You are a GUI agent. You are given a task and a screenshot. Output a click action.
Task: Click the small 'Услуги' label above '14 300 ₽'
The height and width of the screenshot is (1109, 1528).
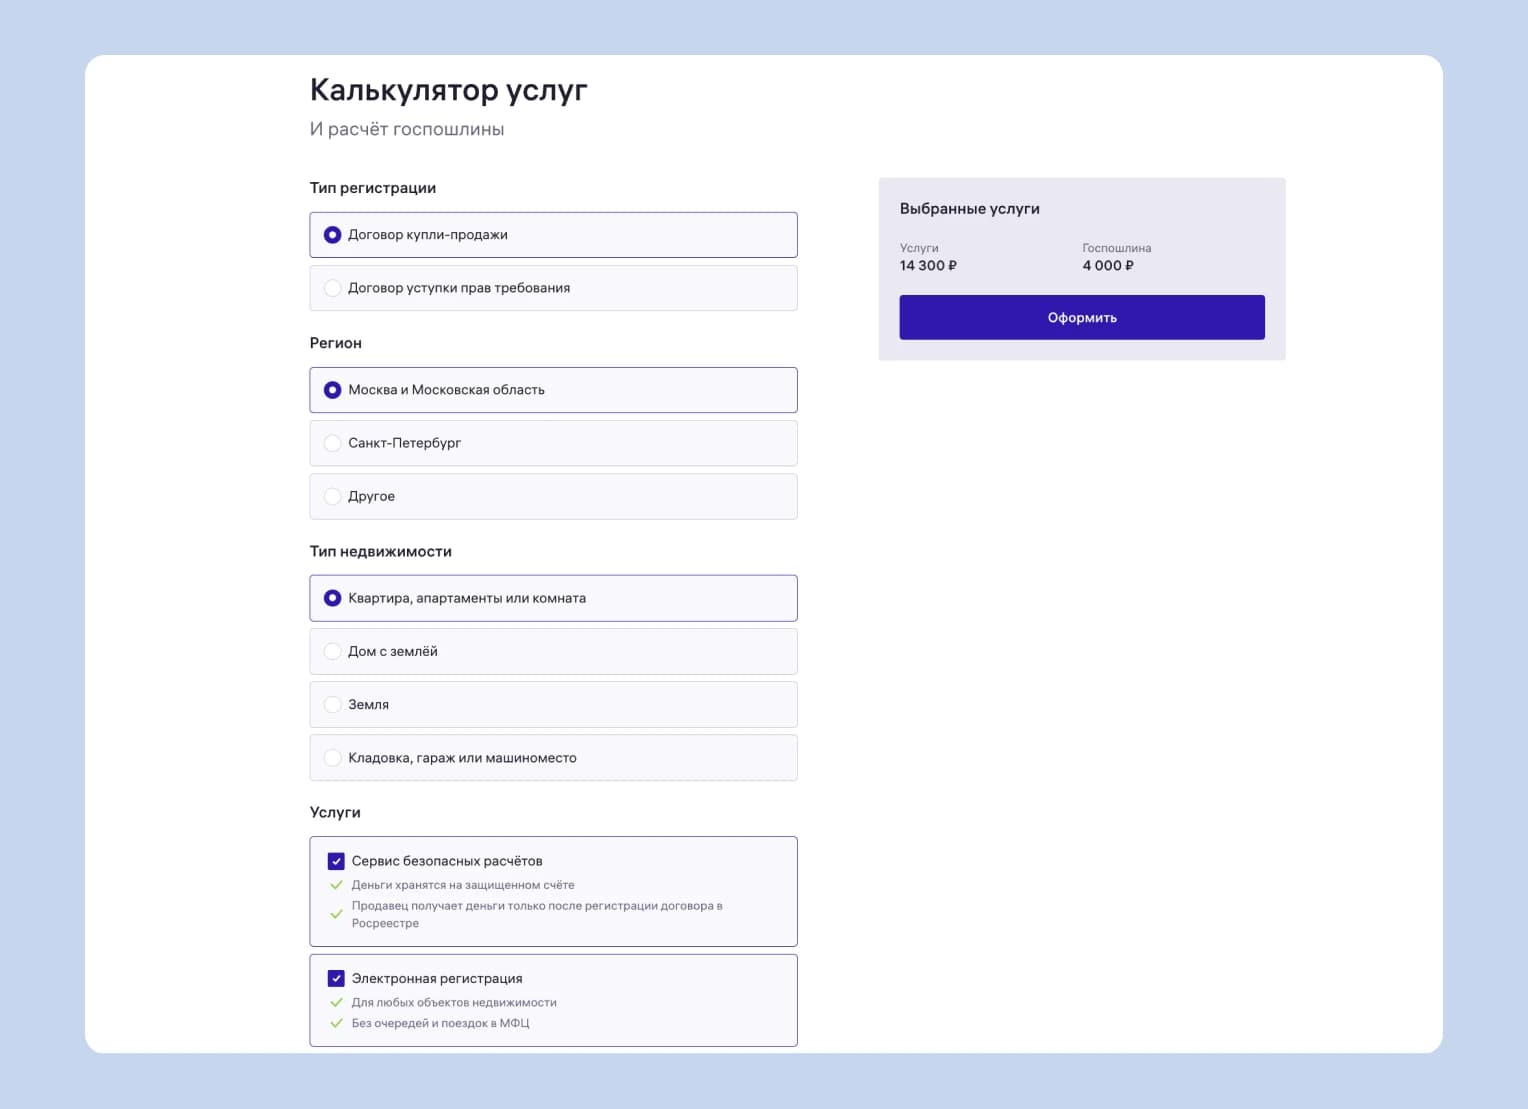pos(919,248)
